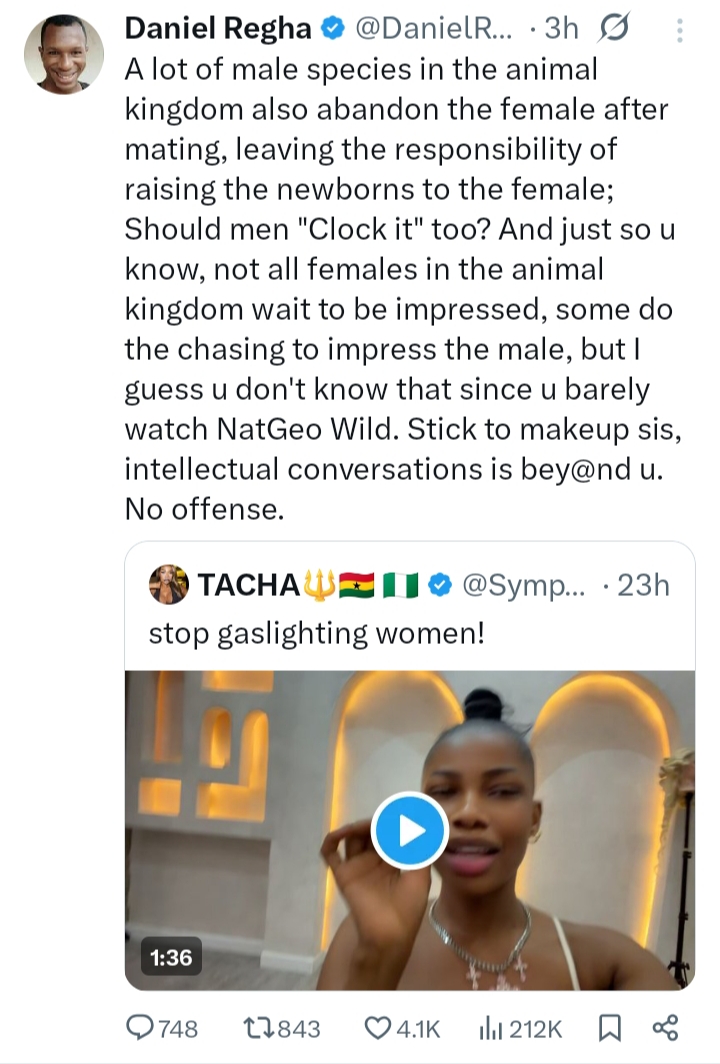Open quoted text "stop gaslighting women!"
720x1064 pixels.
(316, 634)
